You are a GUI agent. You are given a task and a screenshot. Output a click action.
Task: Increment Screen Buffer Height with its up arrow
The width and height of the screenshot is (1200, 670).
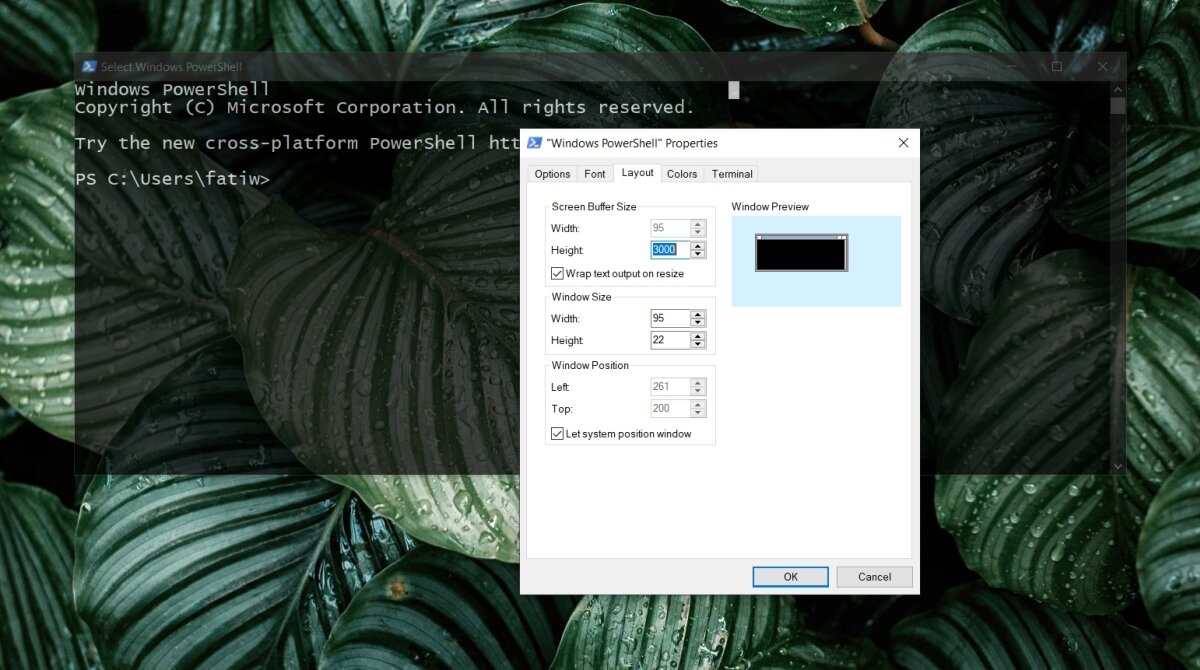pyautogui.click(x=697, y=245)
